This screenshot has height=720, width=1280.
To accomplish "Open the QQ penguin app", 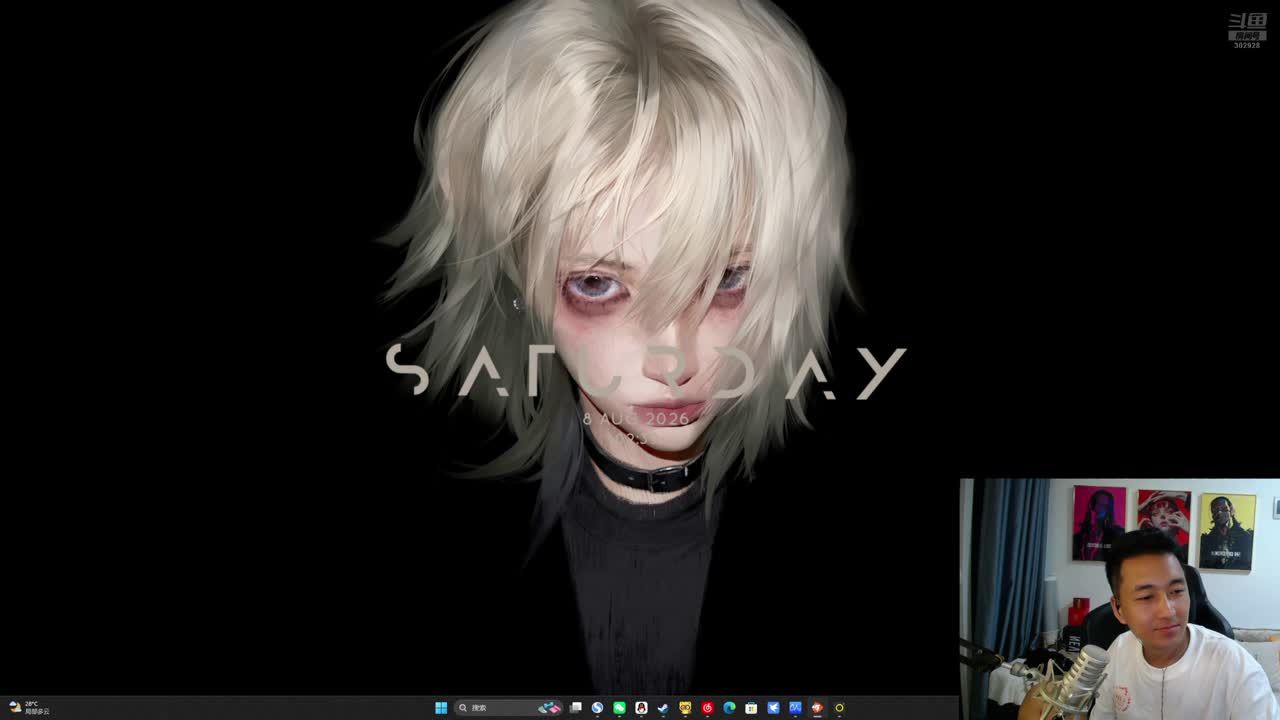I will pyautogui.click(x=641, y=708).
